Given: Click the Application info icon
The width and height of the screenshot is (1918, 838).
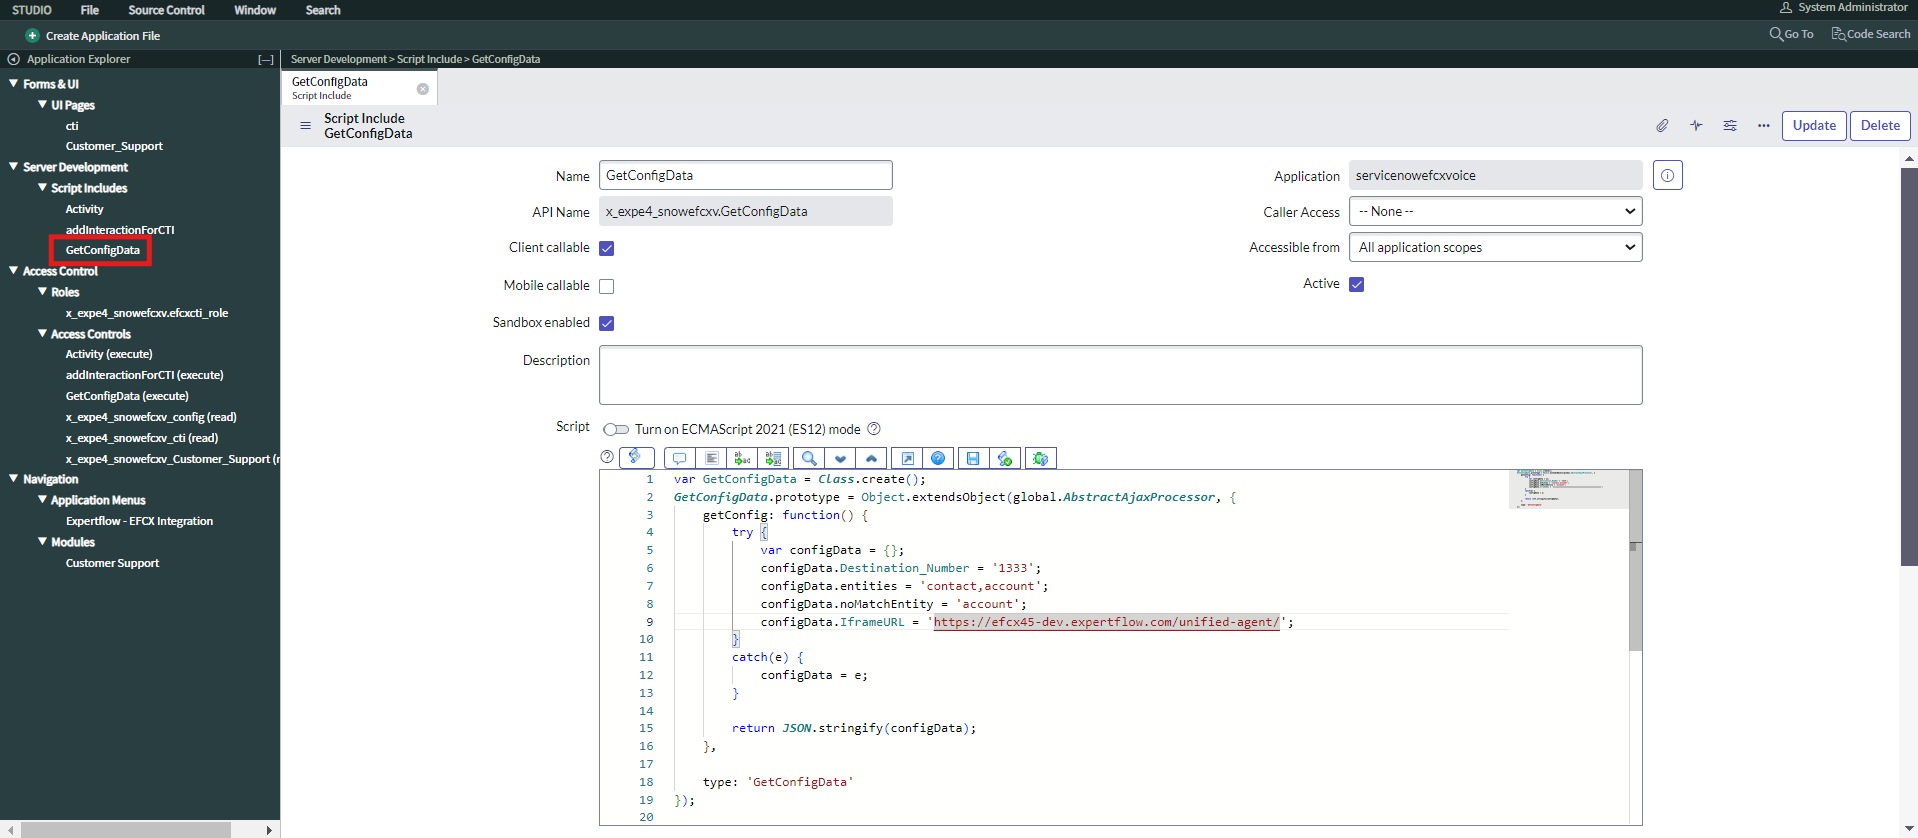Looking at the screenshot, I should click(x=1667, y=176).
